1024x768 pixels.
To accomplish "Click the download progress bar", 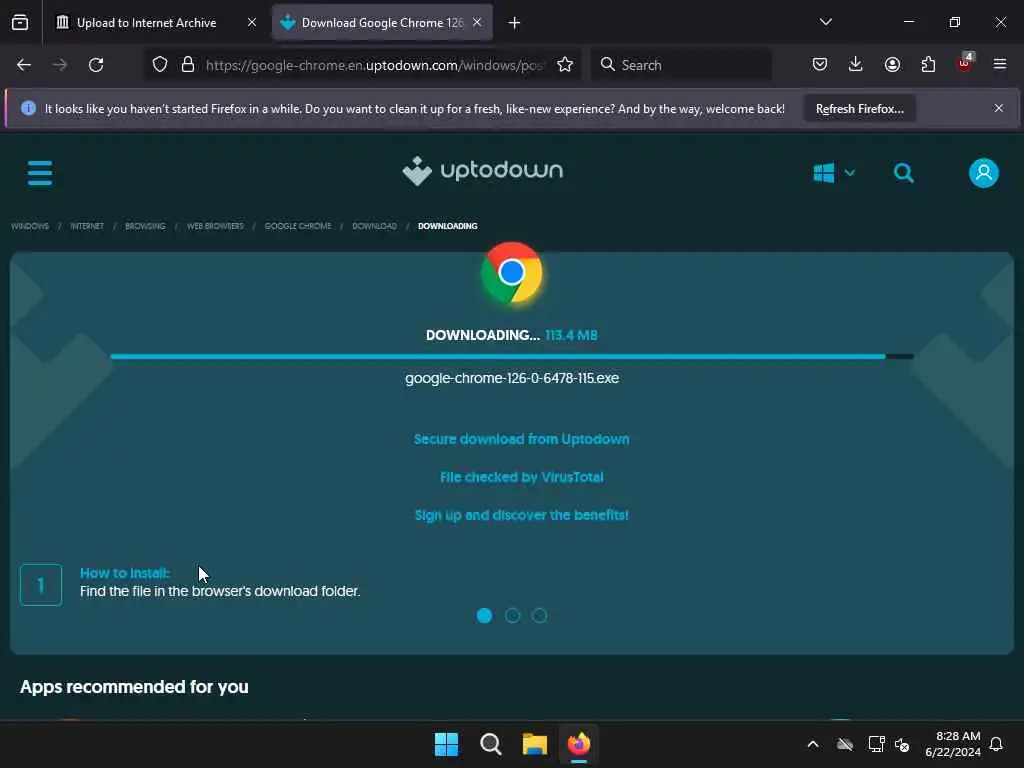I will click(511, 357).
